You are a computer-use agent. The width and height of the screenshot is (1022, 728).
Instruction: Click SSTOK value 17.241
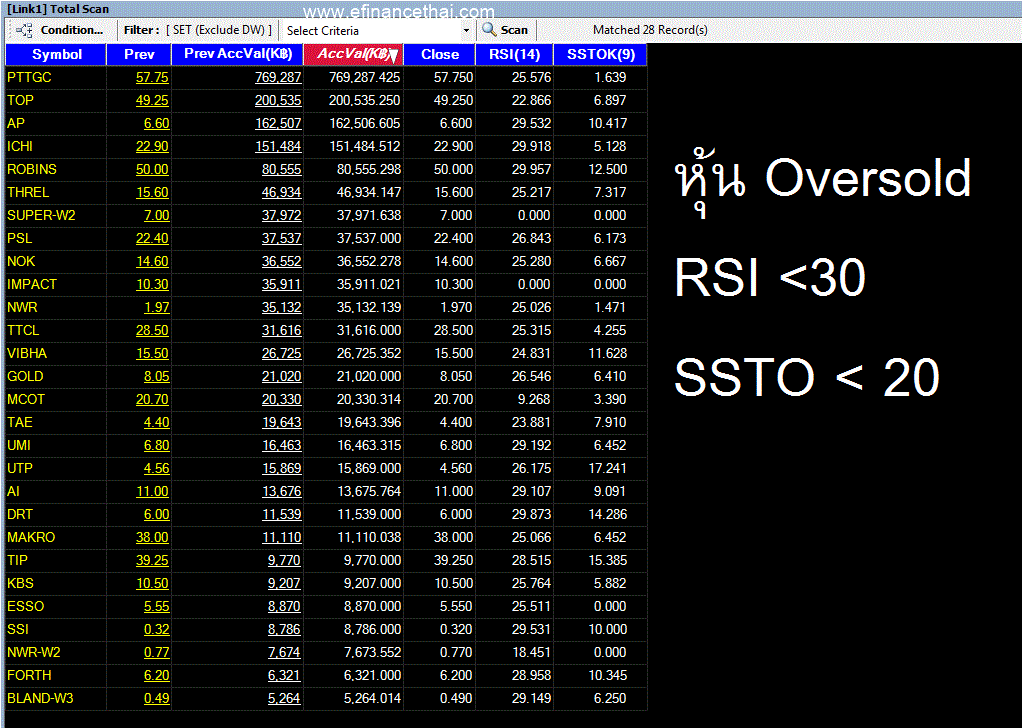pyautogui.click(x=607, y=468)
